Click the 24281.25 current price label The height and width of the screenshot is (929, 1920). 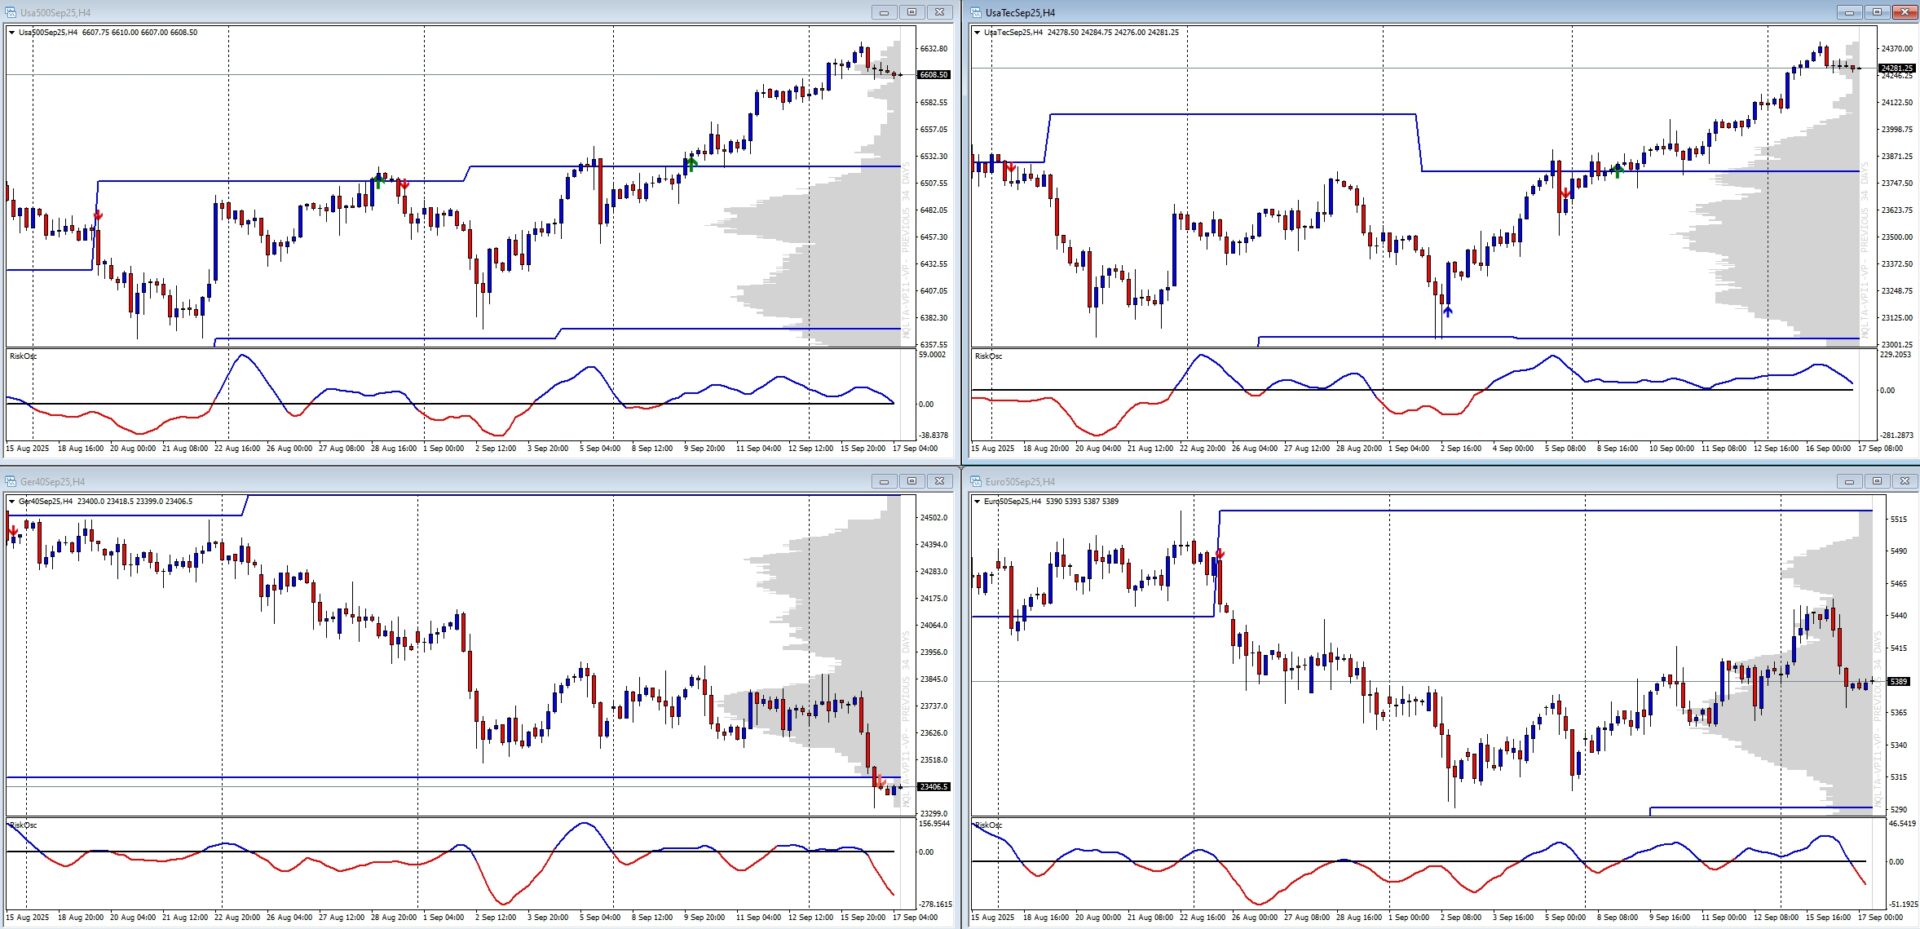1896,69
